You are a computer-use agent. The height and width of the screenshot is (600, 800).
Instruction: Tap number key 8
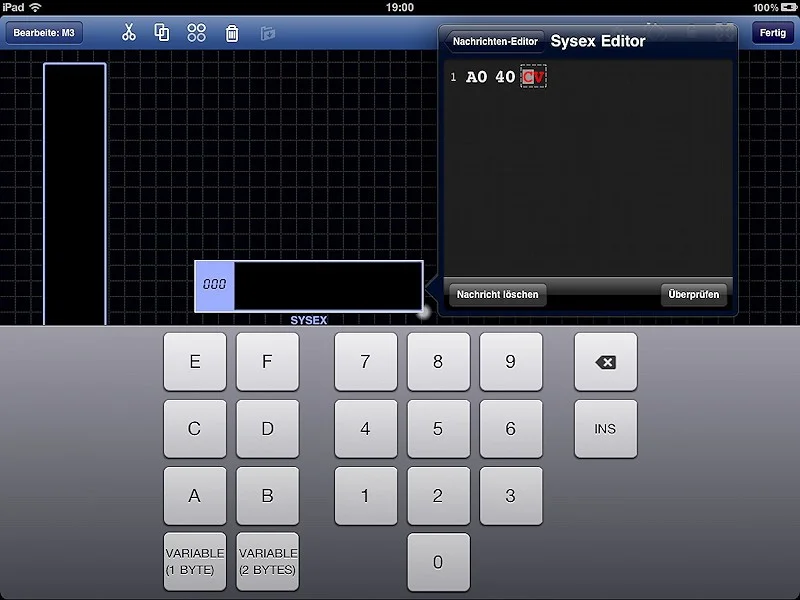(x=438, y=362)
